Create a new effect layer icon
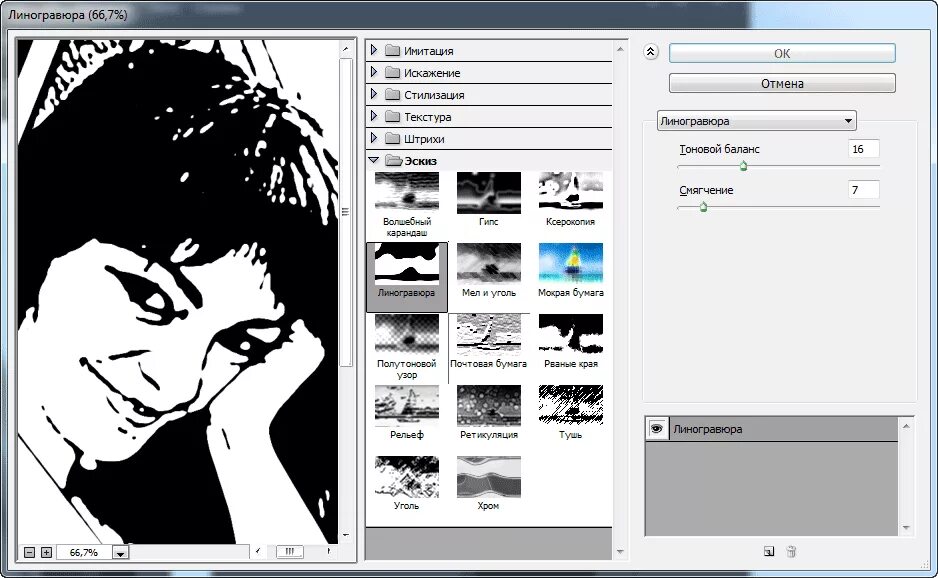938x578 pixels. point(769,552)
